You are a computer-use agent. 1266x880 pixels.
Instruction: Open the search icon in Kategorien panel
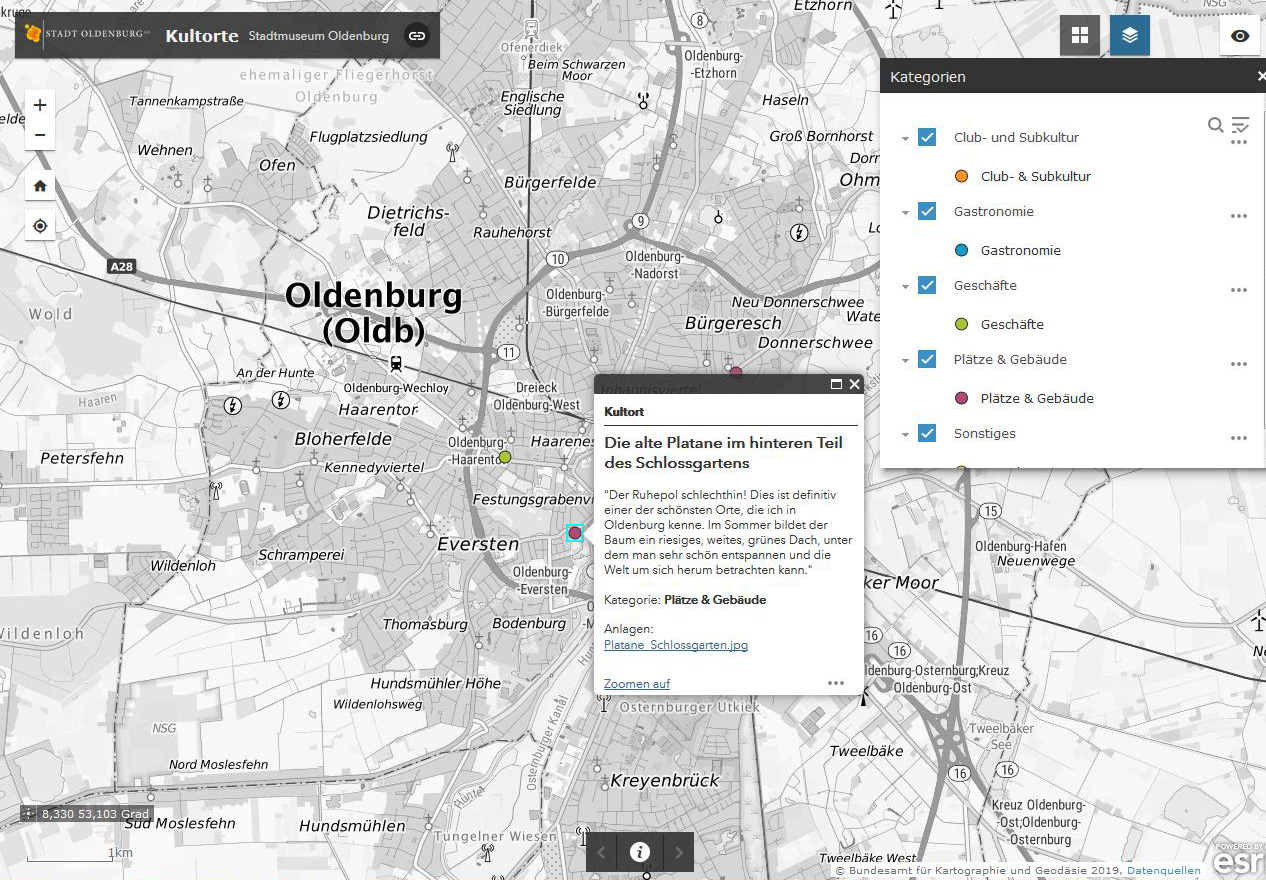[1215, 125]
